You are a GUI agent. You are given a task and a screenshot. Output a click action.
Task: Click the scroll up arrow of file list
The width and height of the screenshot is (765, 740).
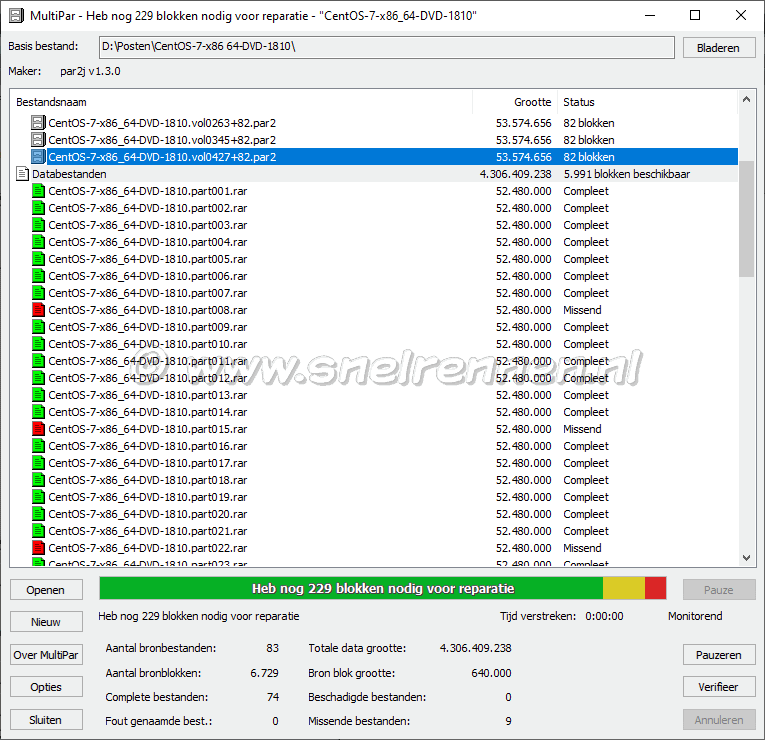(746, 99)
